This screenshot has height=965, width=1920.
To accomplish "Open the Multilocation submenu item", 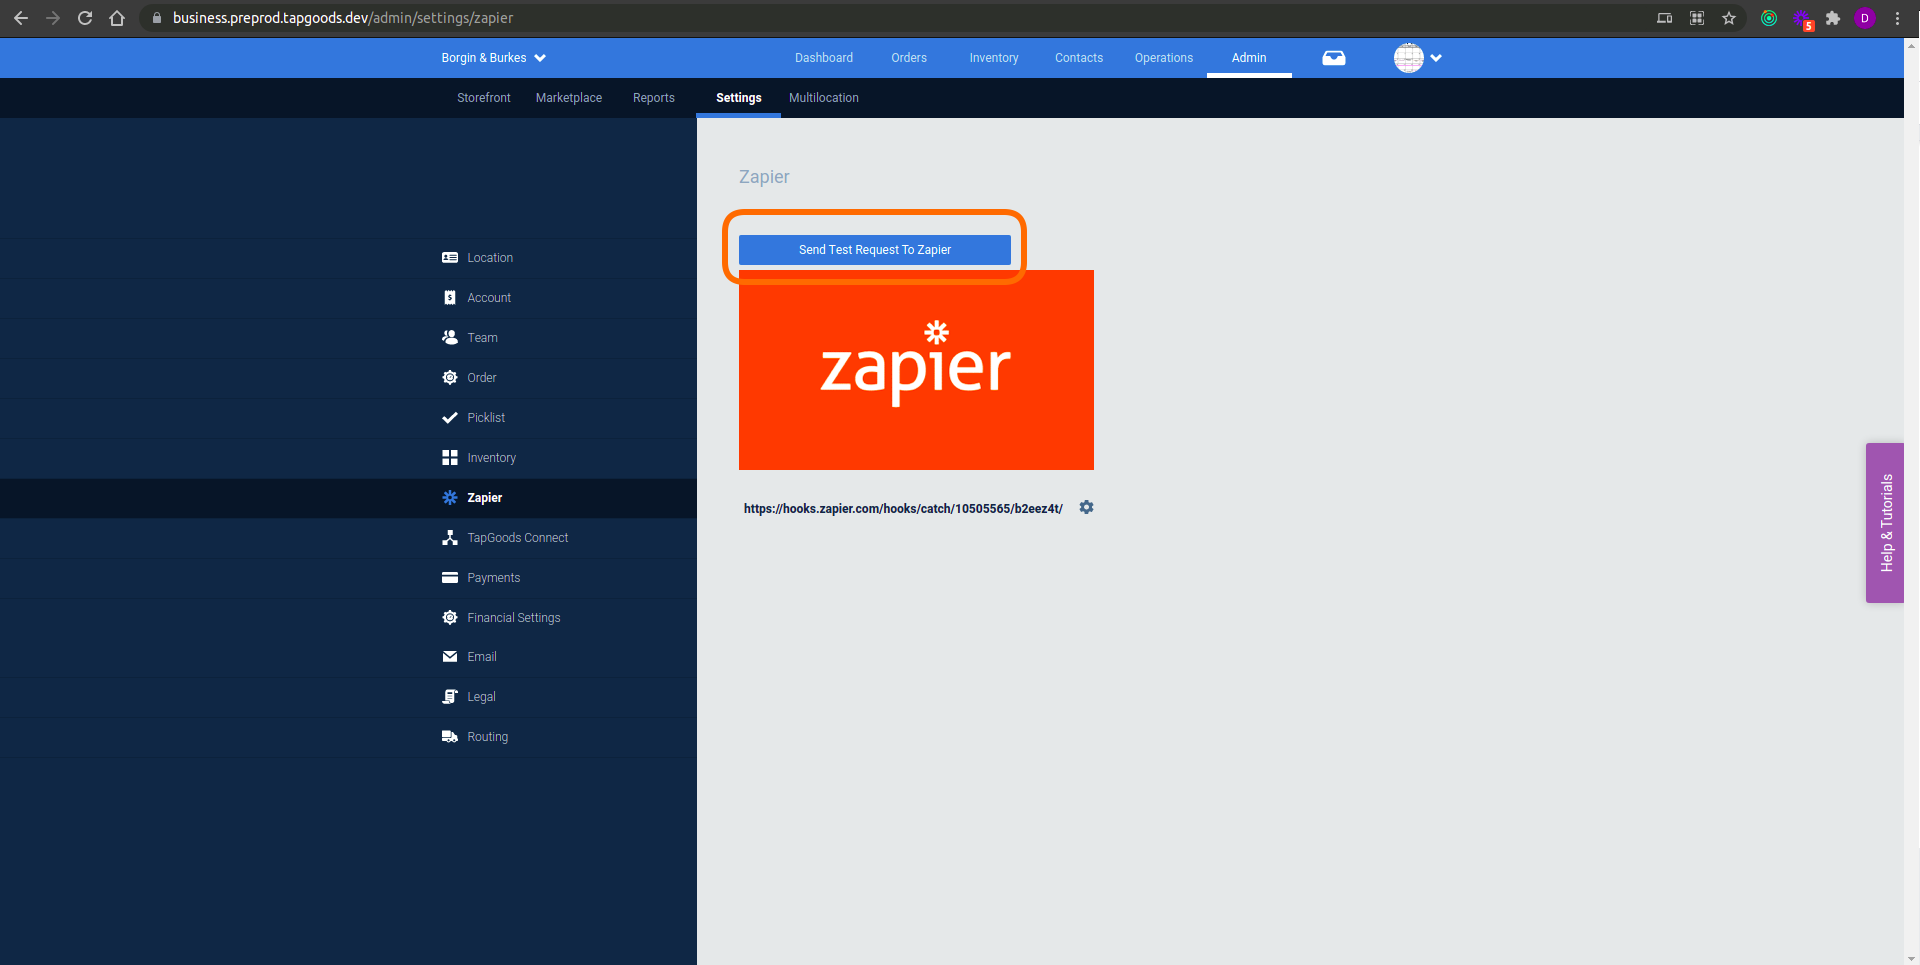I will (x=824, y=98).
